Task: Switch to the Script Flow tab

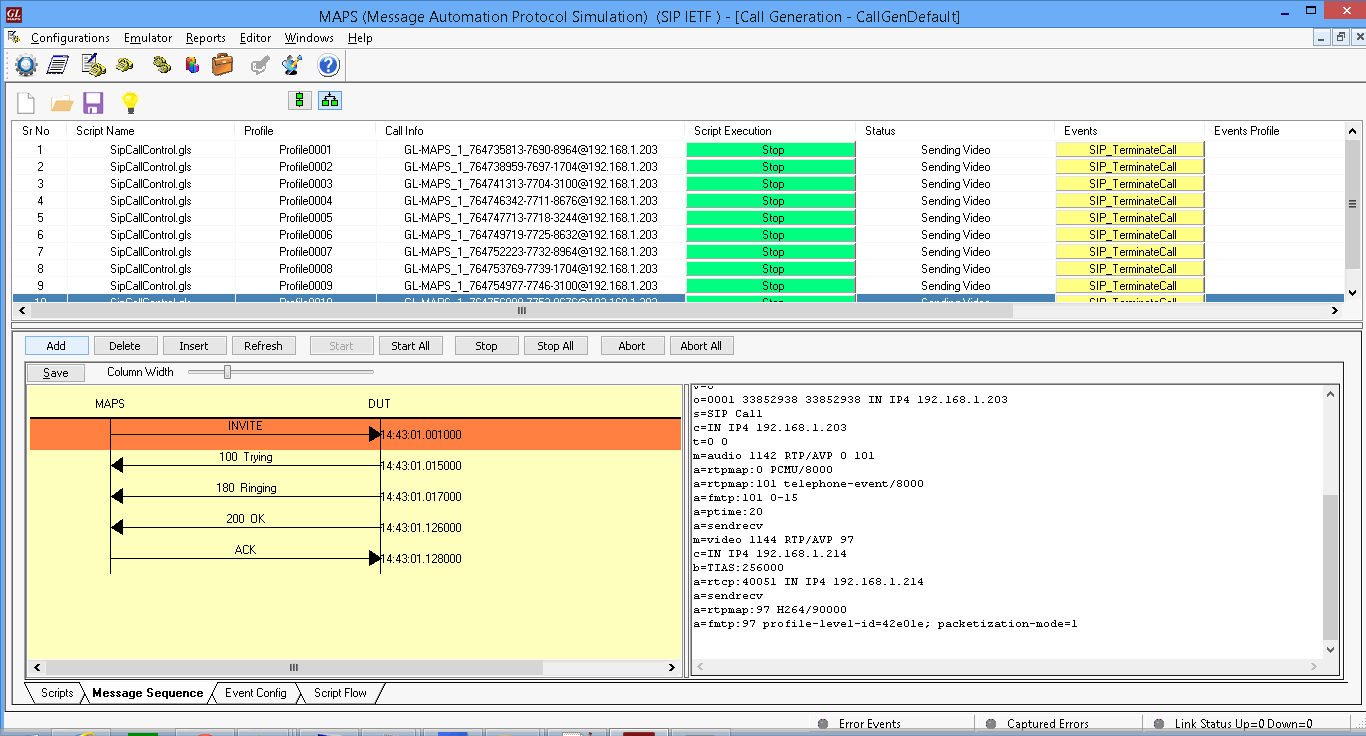Action: coord(340,693)
